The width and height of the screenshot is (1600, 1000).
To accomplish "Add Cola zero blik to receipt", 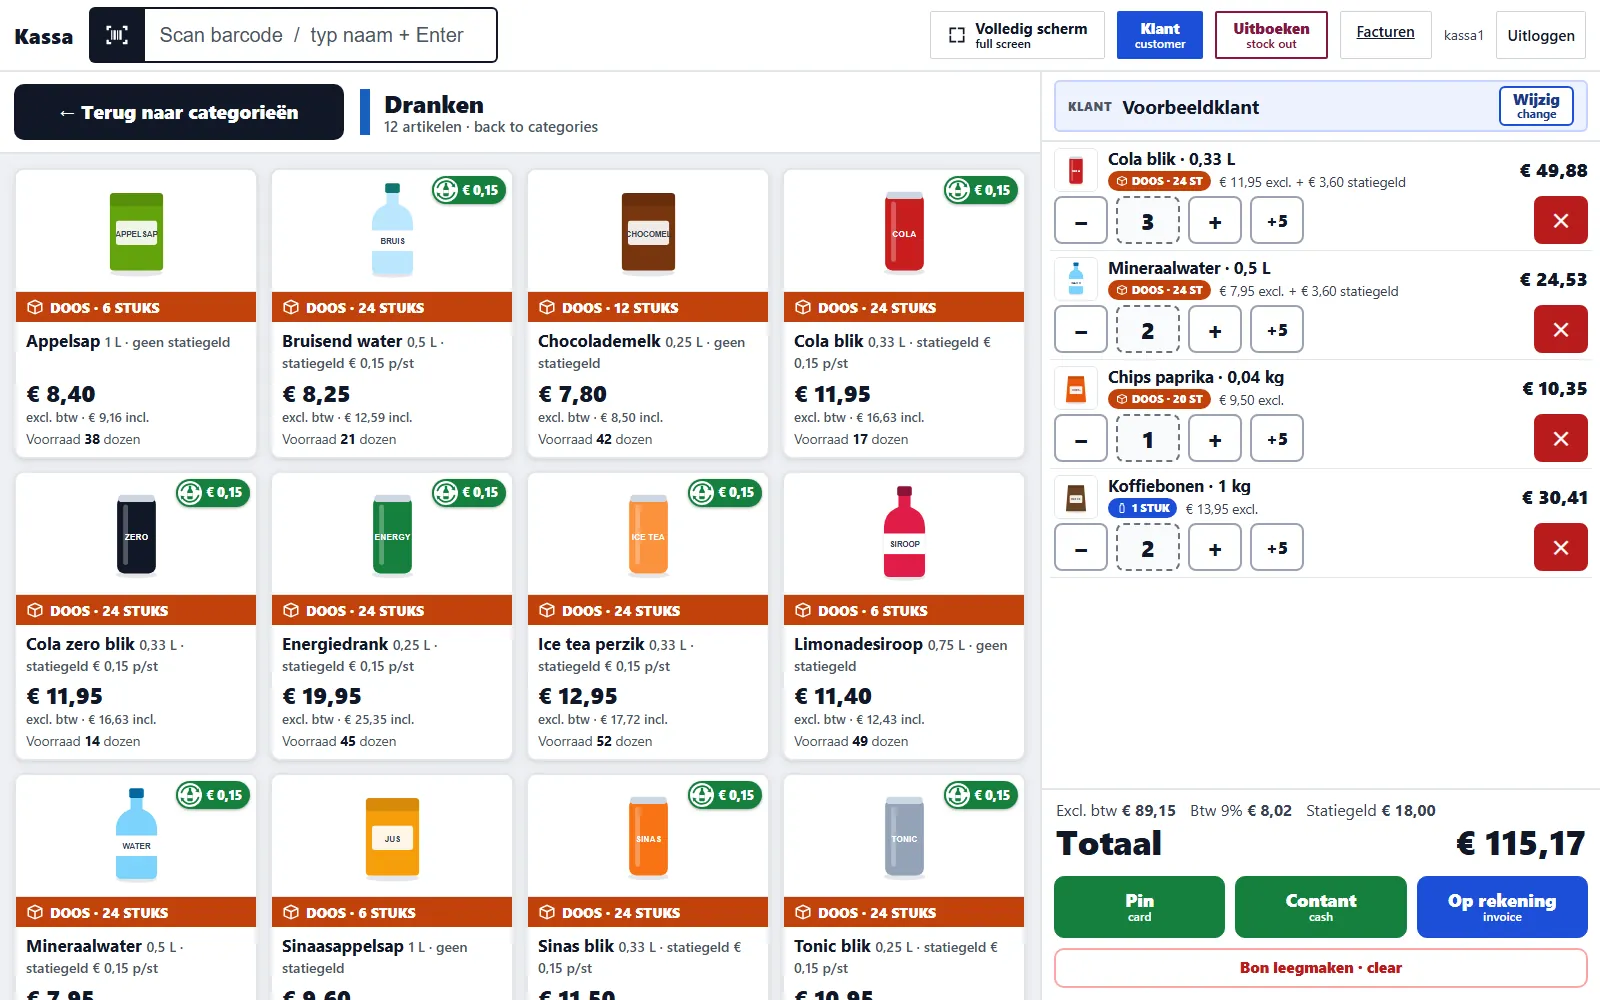I will [136, 616].
